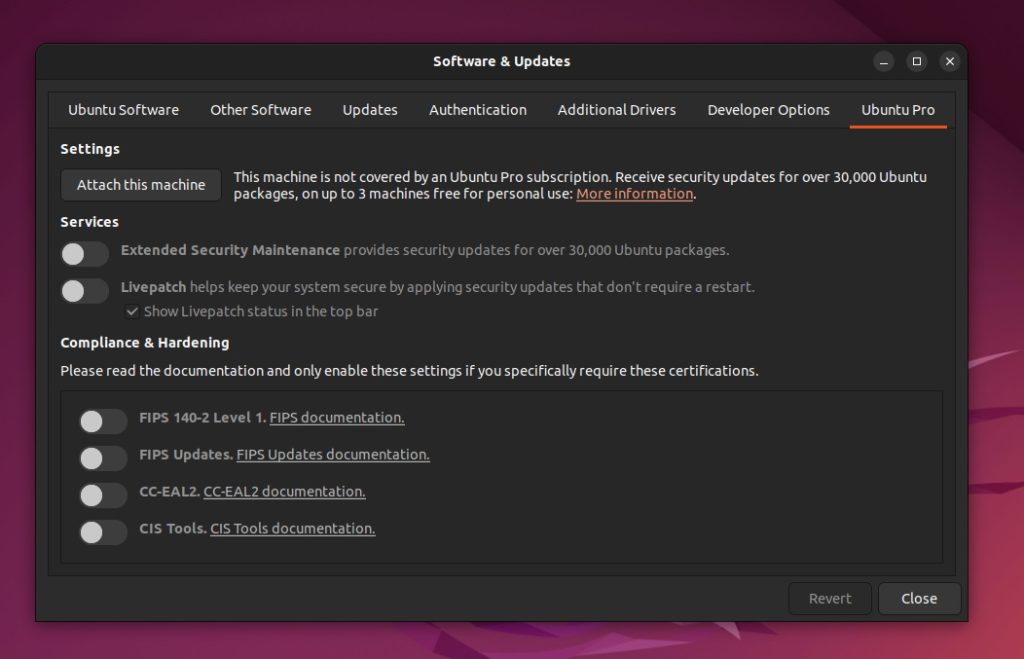Uncheck Show Livepatch status in top bar
The width and height of the screenshot is (1024, 659).
132,312
